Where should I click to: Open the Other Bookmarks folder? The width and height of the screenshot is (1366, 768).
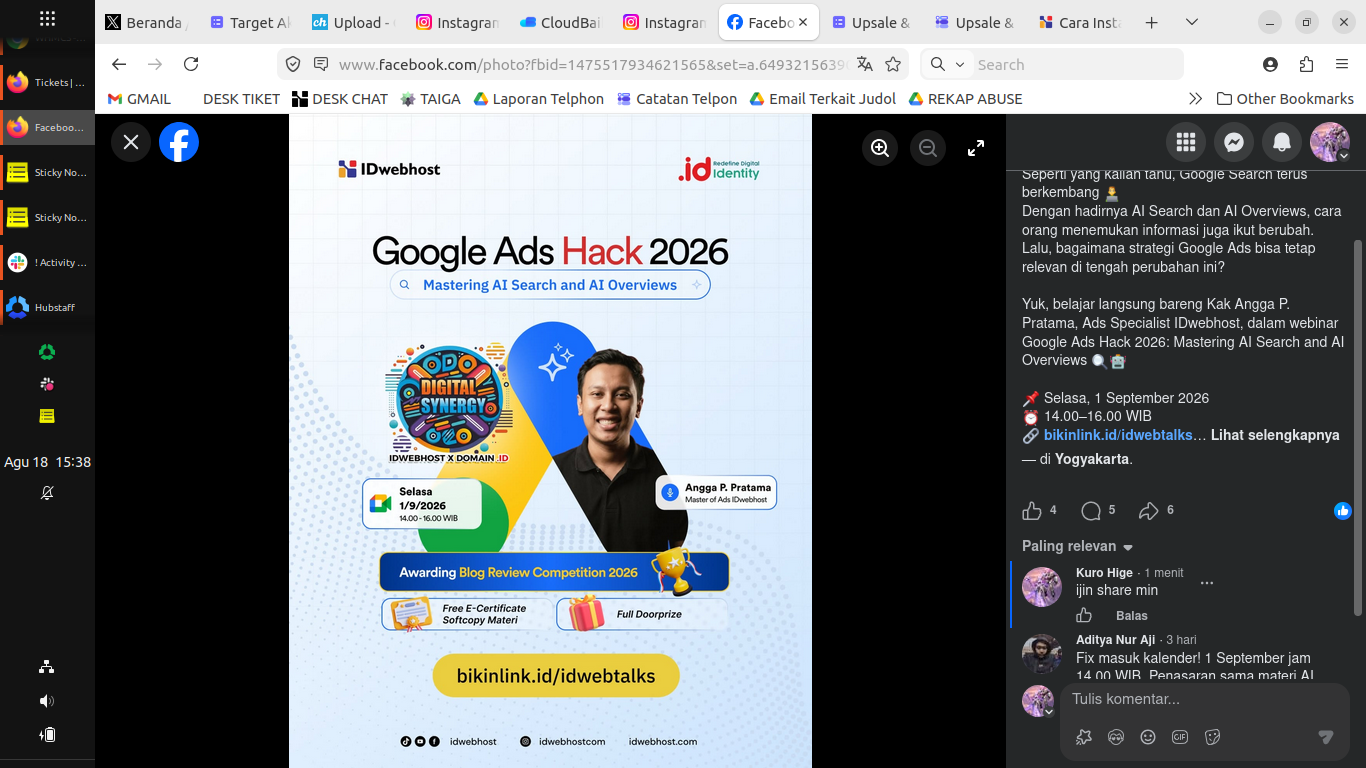(x=1285, y=99)
